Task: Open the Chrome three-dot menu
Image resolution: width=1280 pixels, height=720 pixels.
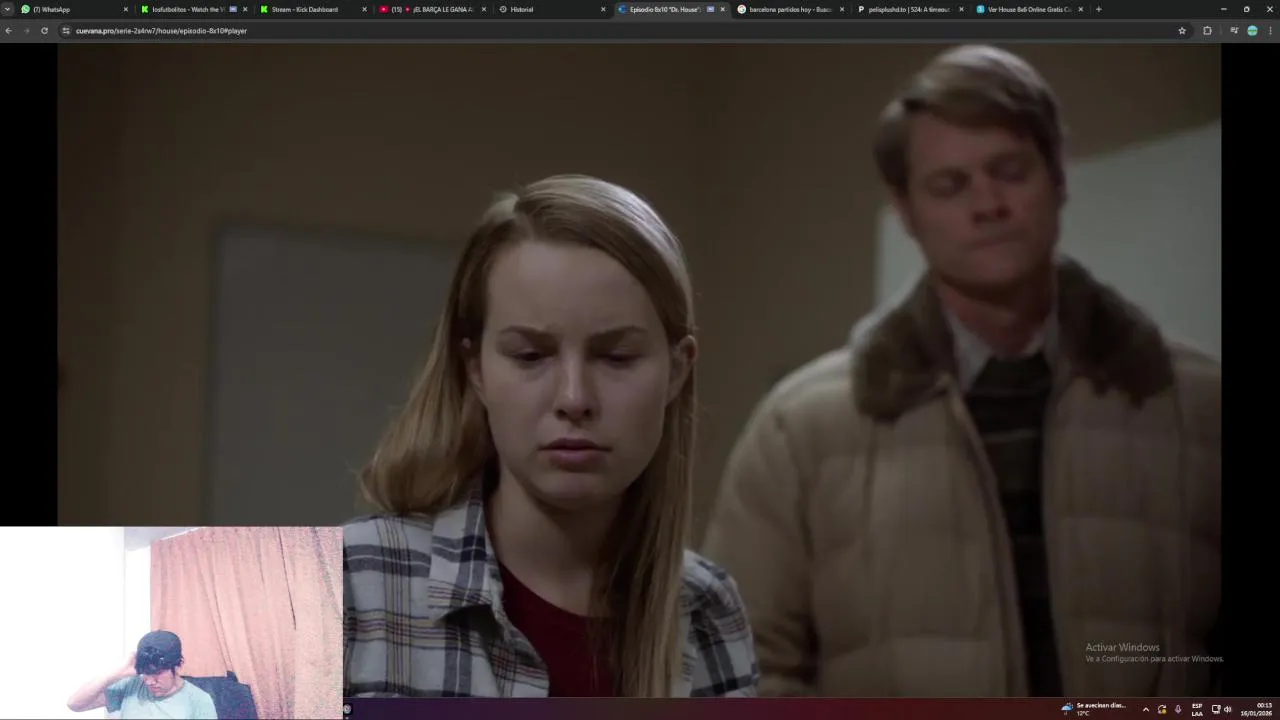Action: 1270,31
